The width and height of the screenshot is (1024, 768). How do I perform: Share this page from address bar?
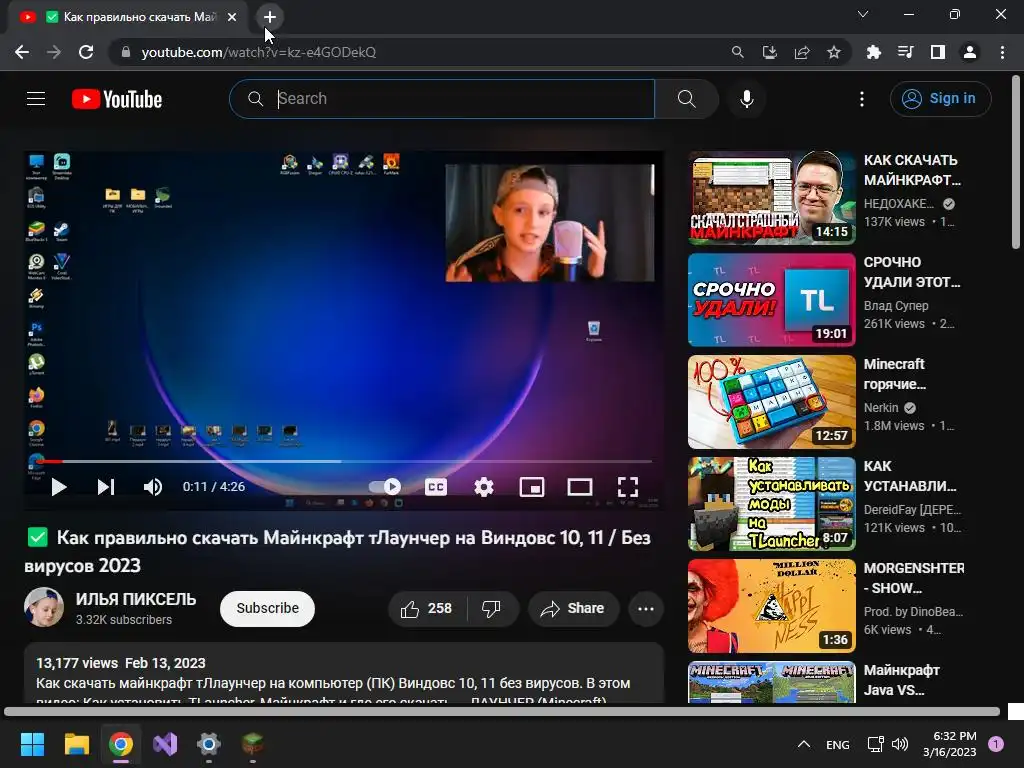tap(802, 52)
